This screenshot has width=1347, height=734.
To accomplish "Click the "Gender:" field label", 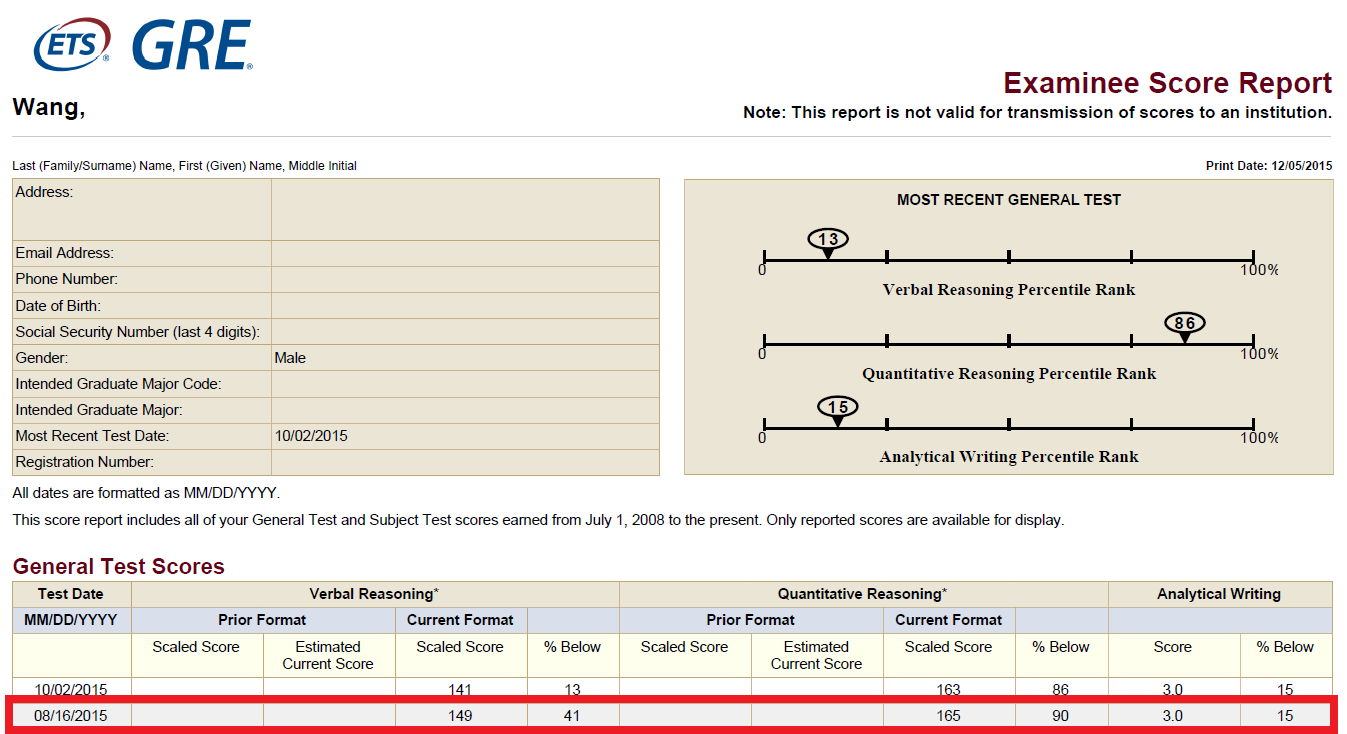I will [x=41, y=357].
